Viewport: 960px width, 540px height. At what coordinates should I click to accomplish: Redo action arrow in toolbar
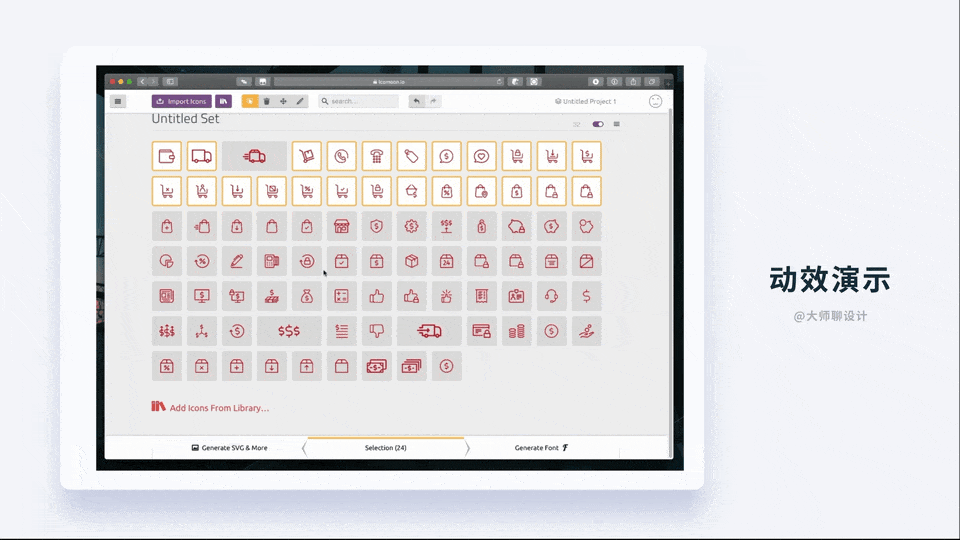pyautogui.click(x=433, y=102)
